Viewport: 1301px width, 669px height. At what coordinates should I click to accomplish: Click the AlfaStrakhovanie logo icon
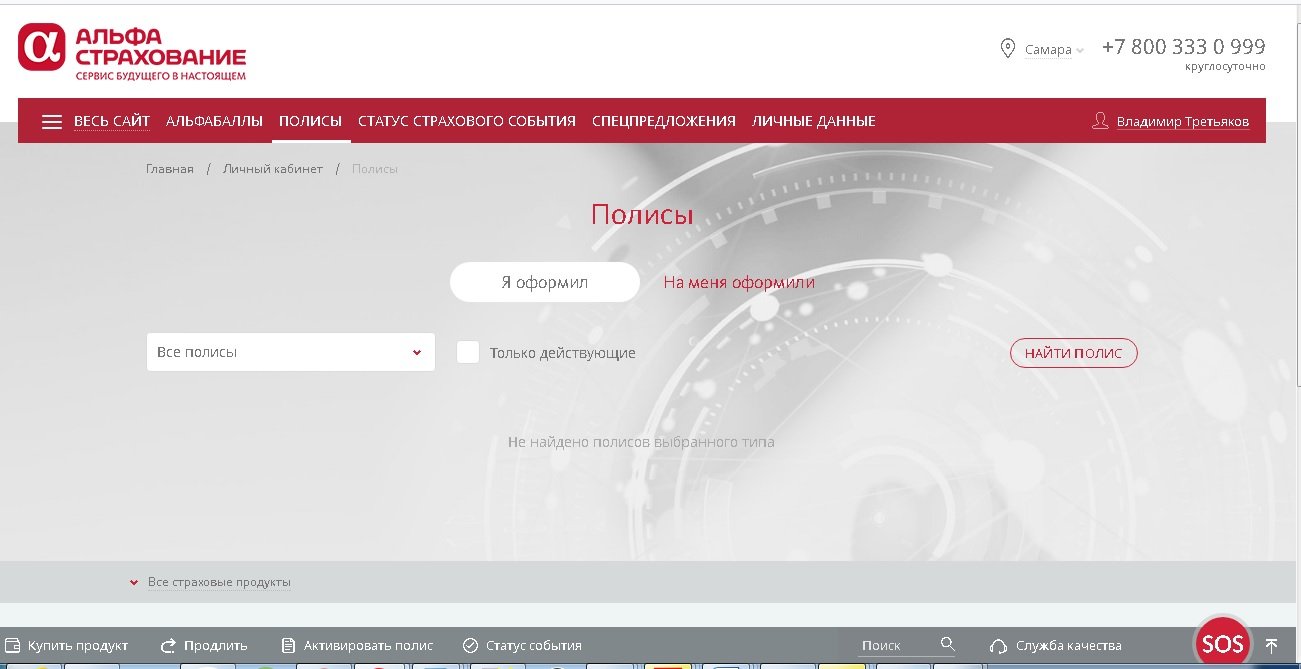point(42,48)
